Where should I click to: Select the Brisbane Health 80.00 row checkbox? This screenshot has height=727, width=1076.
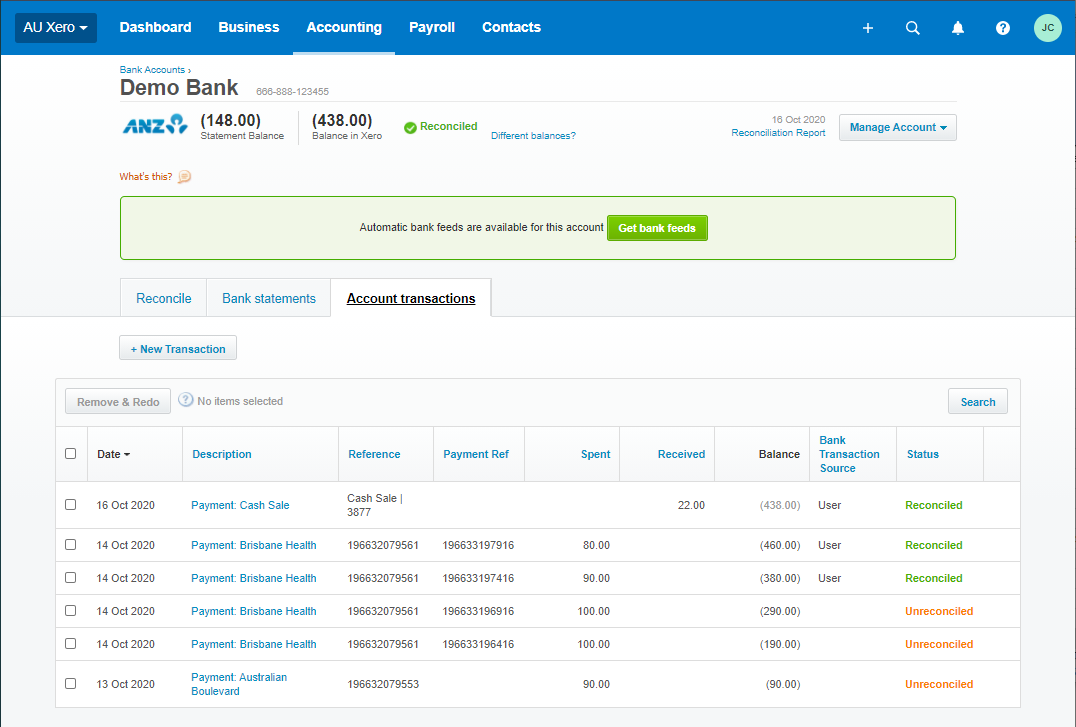point(71,544)
